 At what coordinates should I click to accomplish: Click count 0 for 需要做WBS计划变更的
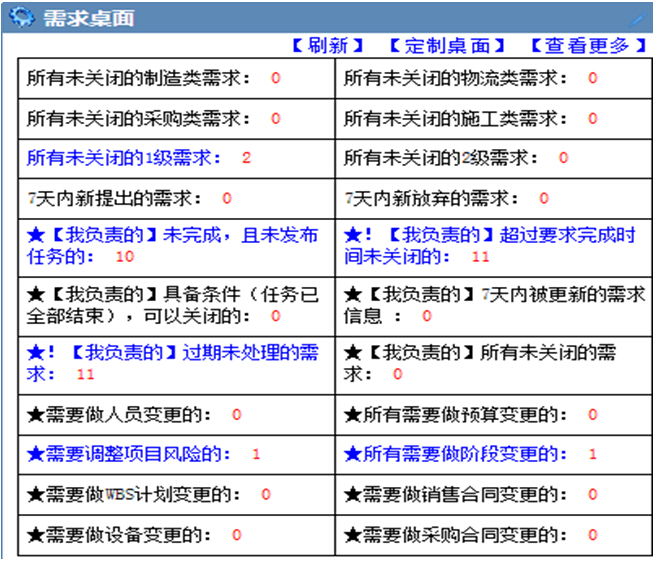266,495
